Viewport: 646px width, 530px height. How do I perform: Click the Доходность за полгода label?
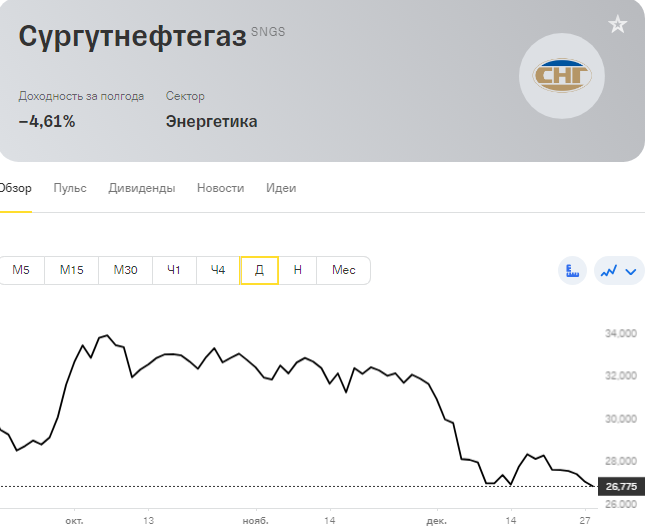pyautogui.click(x=81, y=96)
